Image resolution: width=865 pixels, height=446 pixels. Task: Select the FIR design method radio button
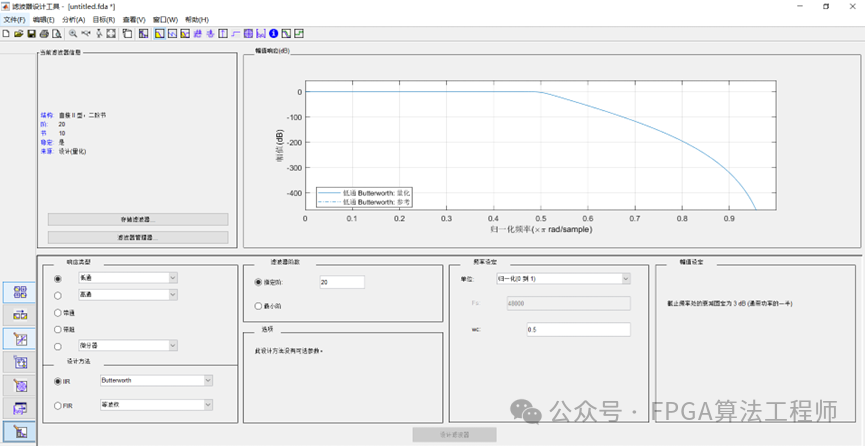point(58,405)
